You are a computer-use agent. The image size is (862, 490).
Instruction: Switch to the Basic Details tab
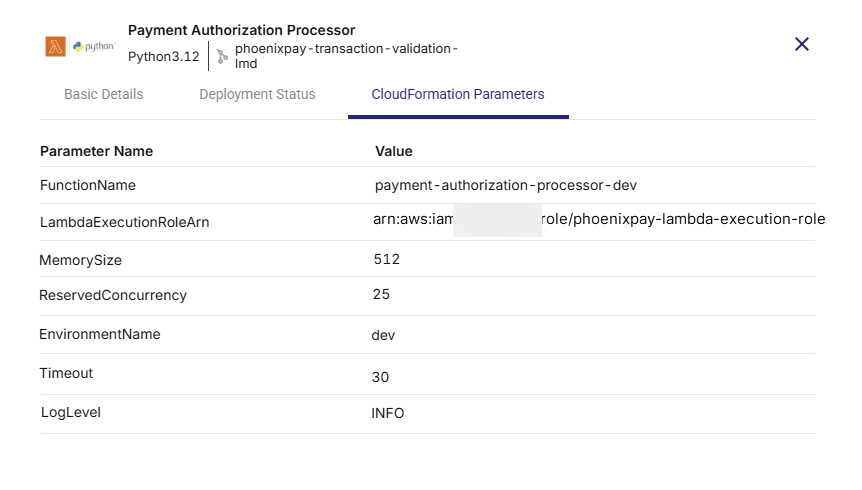pyautogui.click(x=103, y=94)
